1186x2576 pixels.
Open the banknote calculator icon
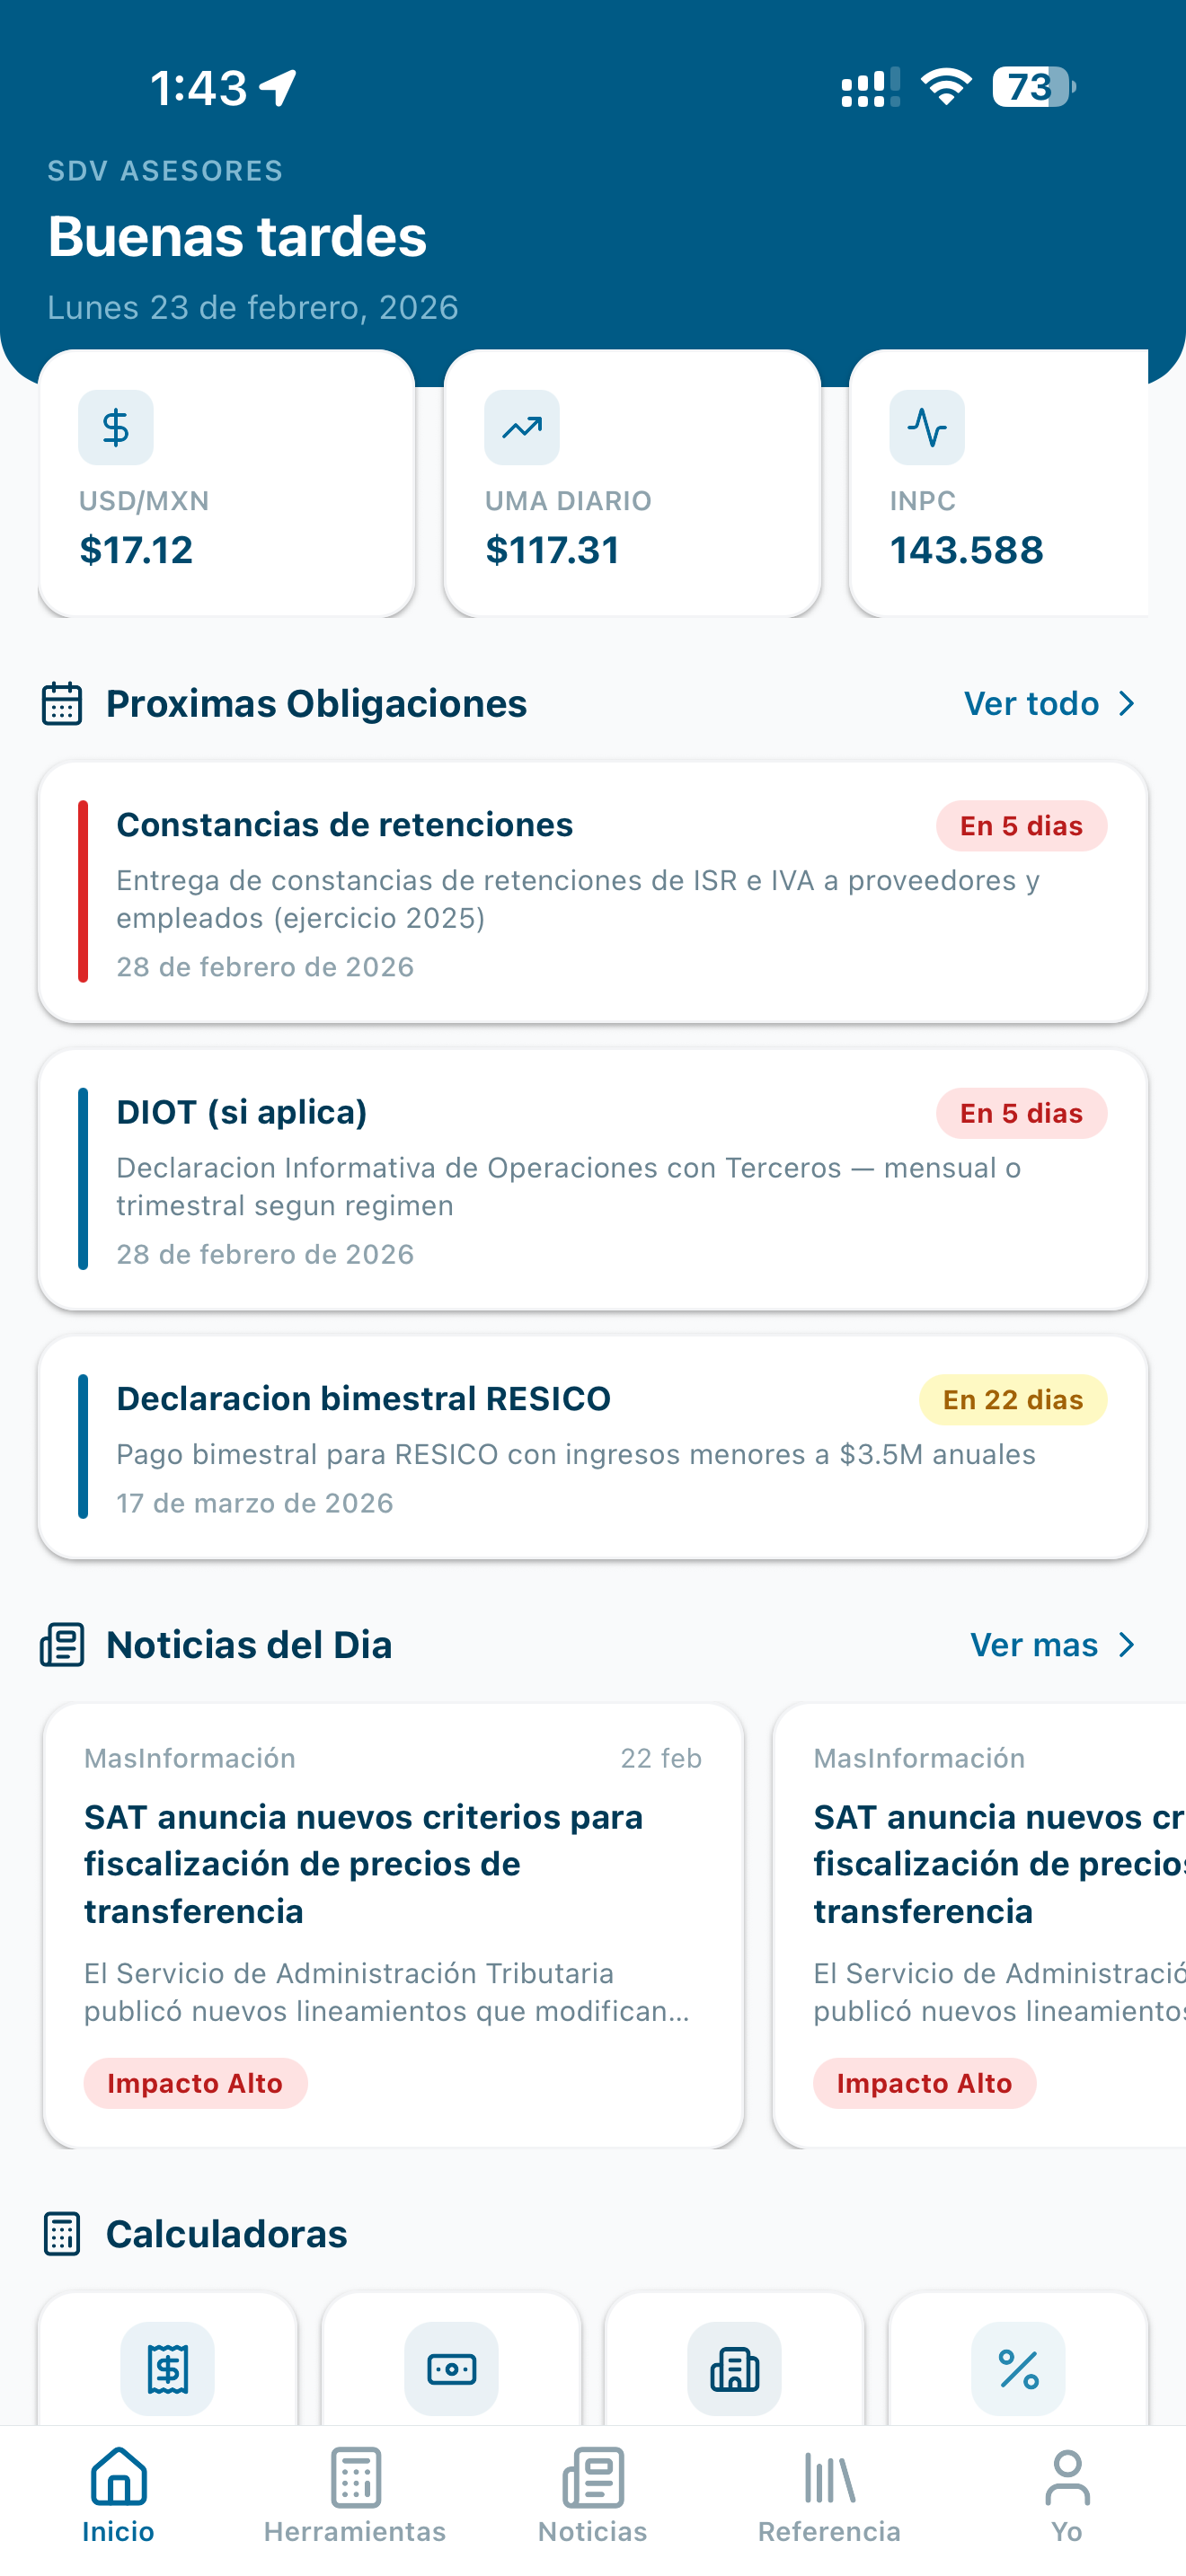pos(451,2369)
